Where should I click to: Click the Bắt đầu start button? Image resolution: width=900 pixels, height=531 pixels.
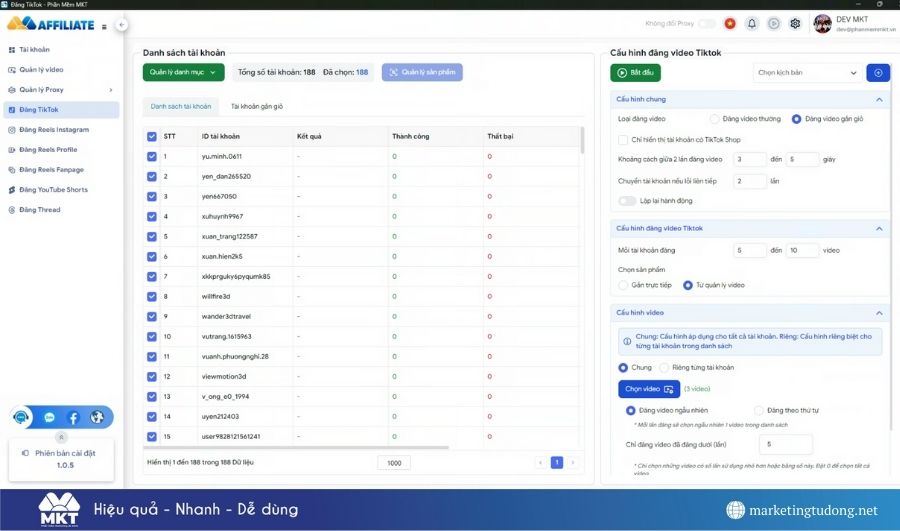635,73
